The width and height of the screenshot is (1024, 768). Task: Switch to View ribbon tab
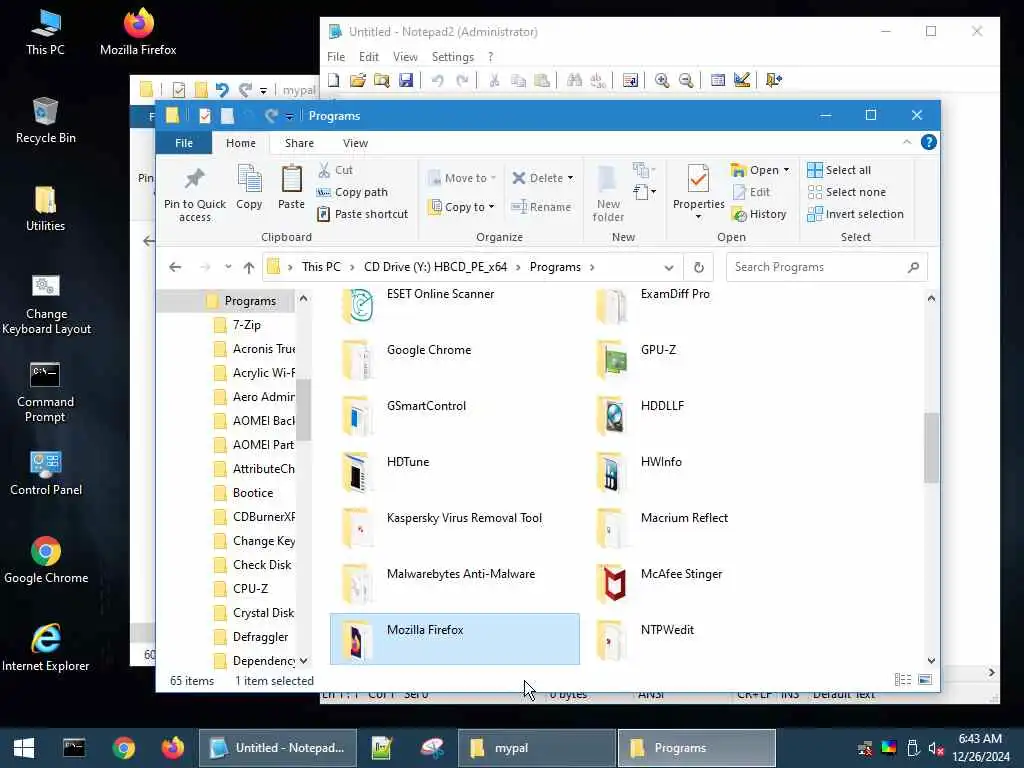[x=355, y=143]
